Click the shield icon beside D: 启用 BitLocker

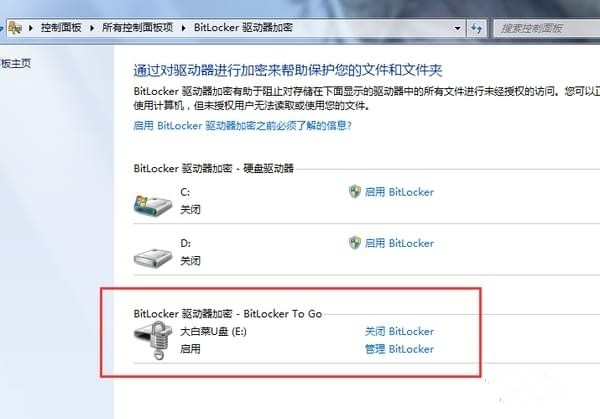pos(355,243)
